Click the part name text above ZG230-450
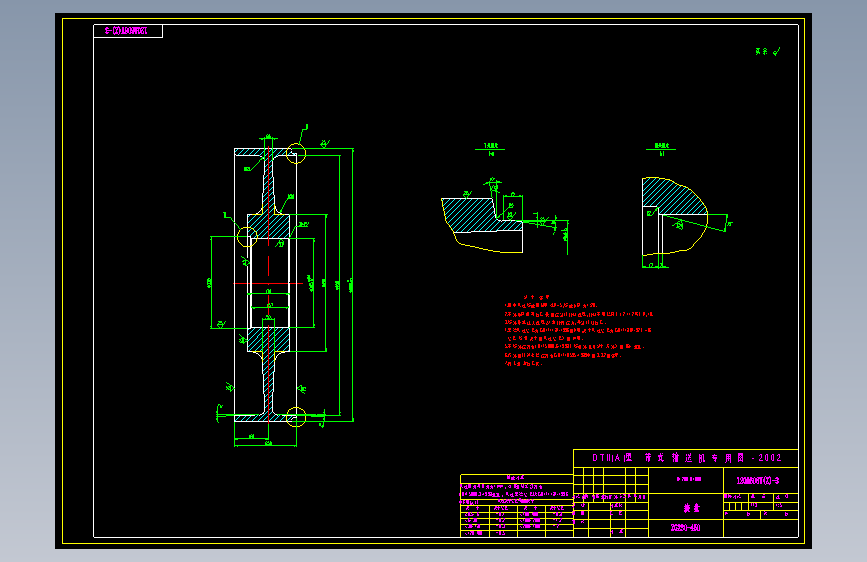The height and width of the screenshot is (562, 867). pyautogui.click(x=691, y=508)
